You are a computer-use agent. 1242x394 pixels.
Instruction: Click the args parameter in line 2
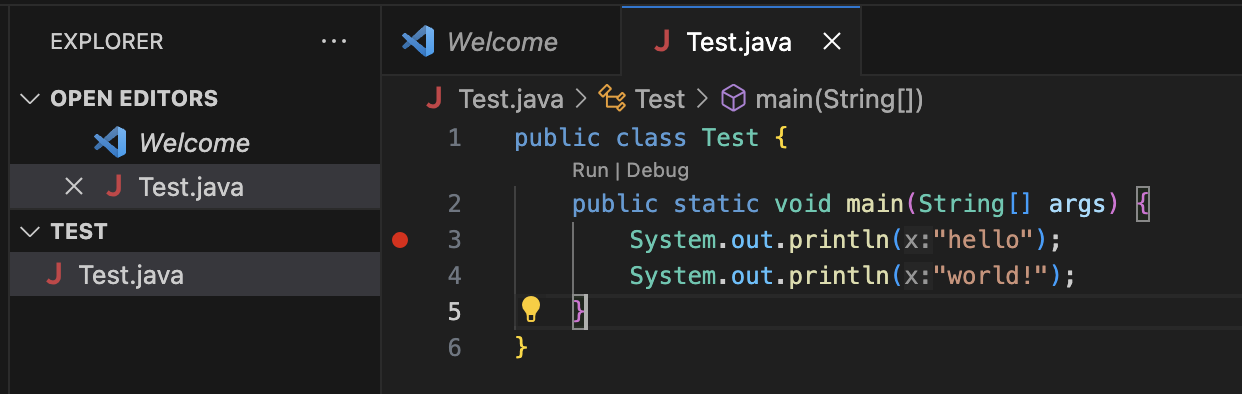(1077, 204)
